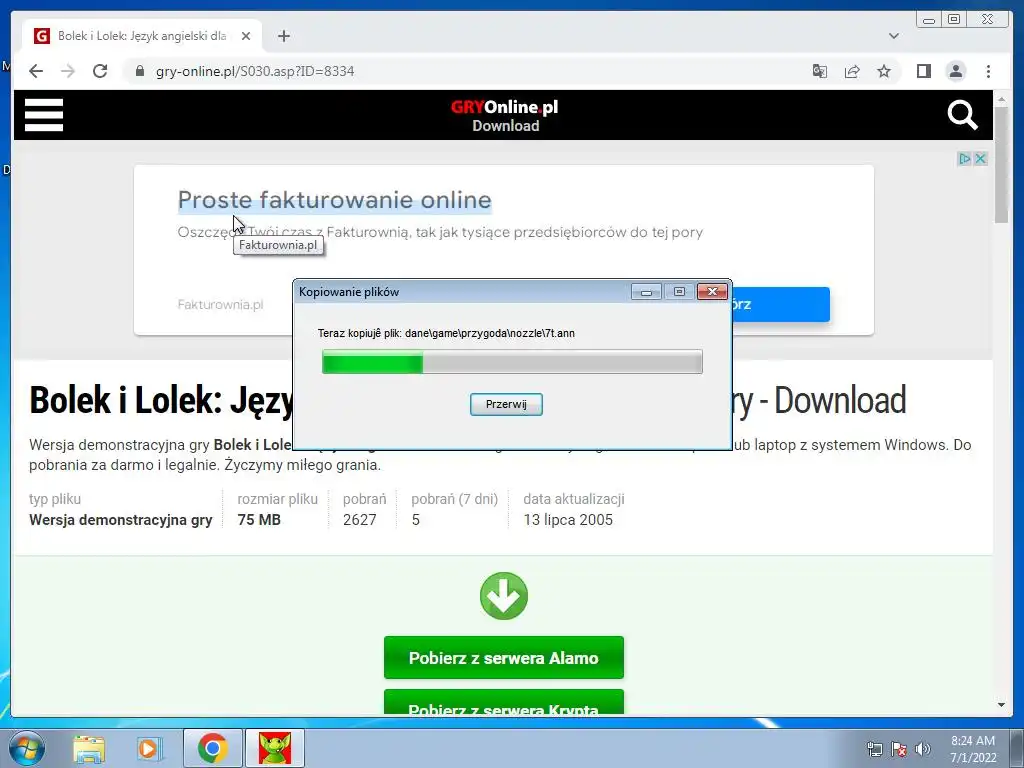Screen dimensions: 1024x768
Task: Click the 'Wersja demonstracyjna gry' file type value
Action: pos(121,520)
